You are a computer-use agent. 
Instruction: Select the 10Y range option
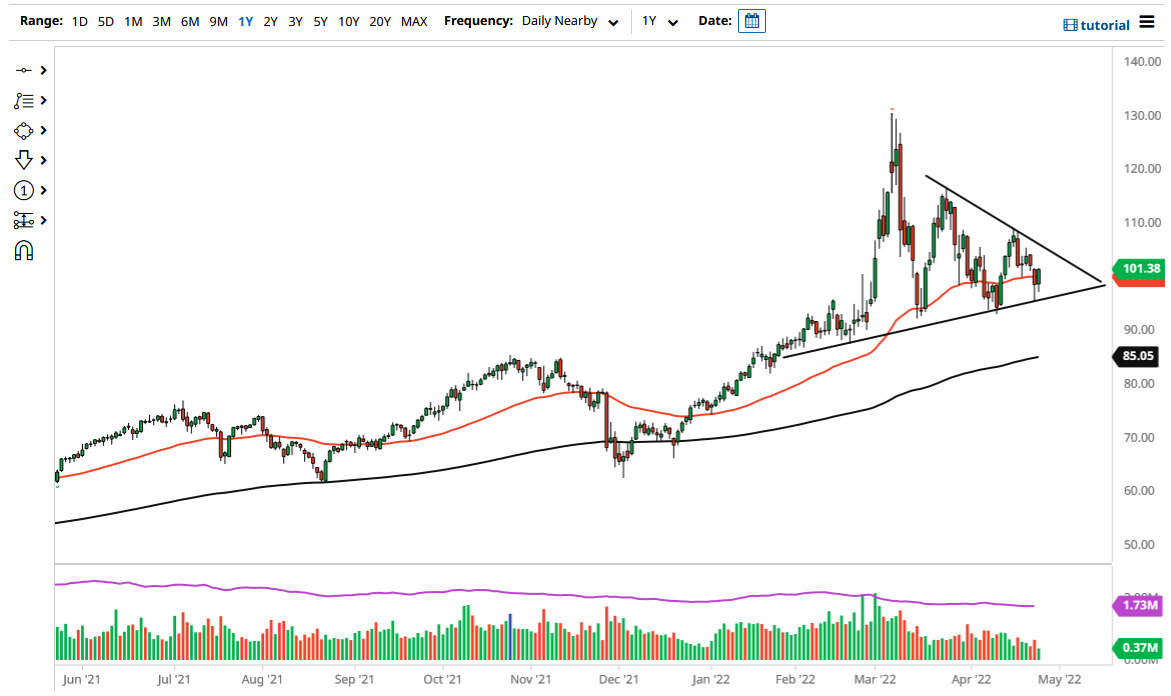348,20
